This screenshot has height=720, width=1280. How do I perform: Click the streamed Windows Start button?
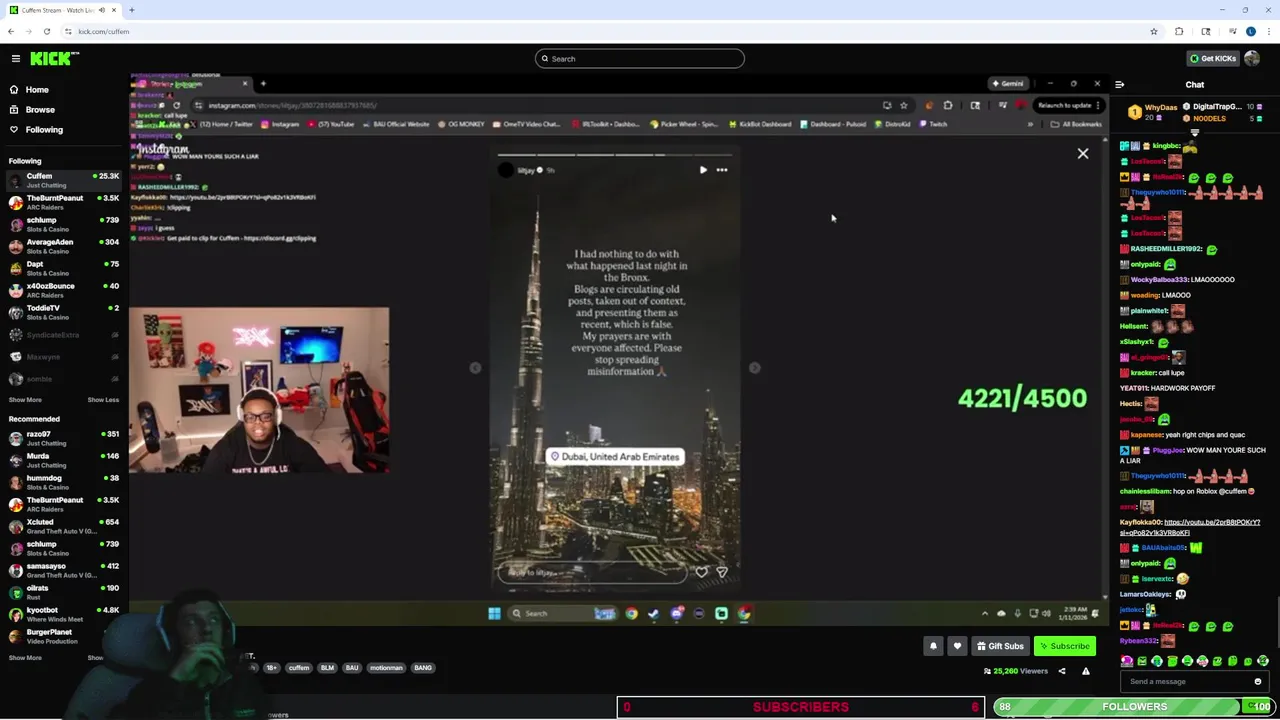coord(494,614)
